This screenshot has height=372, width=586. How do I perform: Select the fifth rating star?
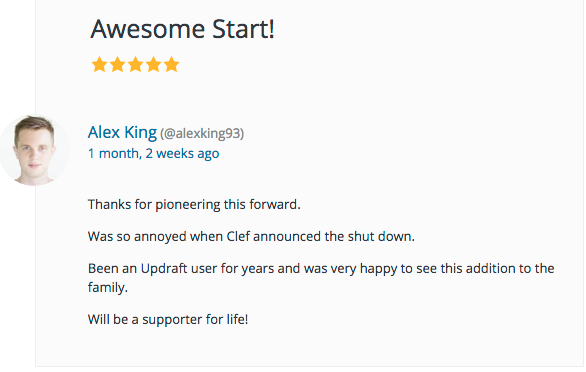(x=171, y=64)
